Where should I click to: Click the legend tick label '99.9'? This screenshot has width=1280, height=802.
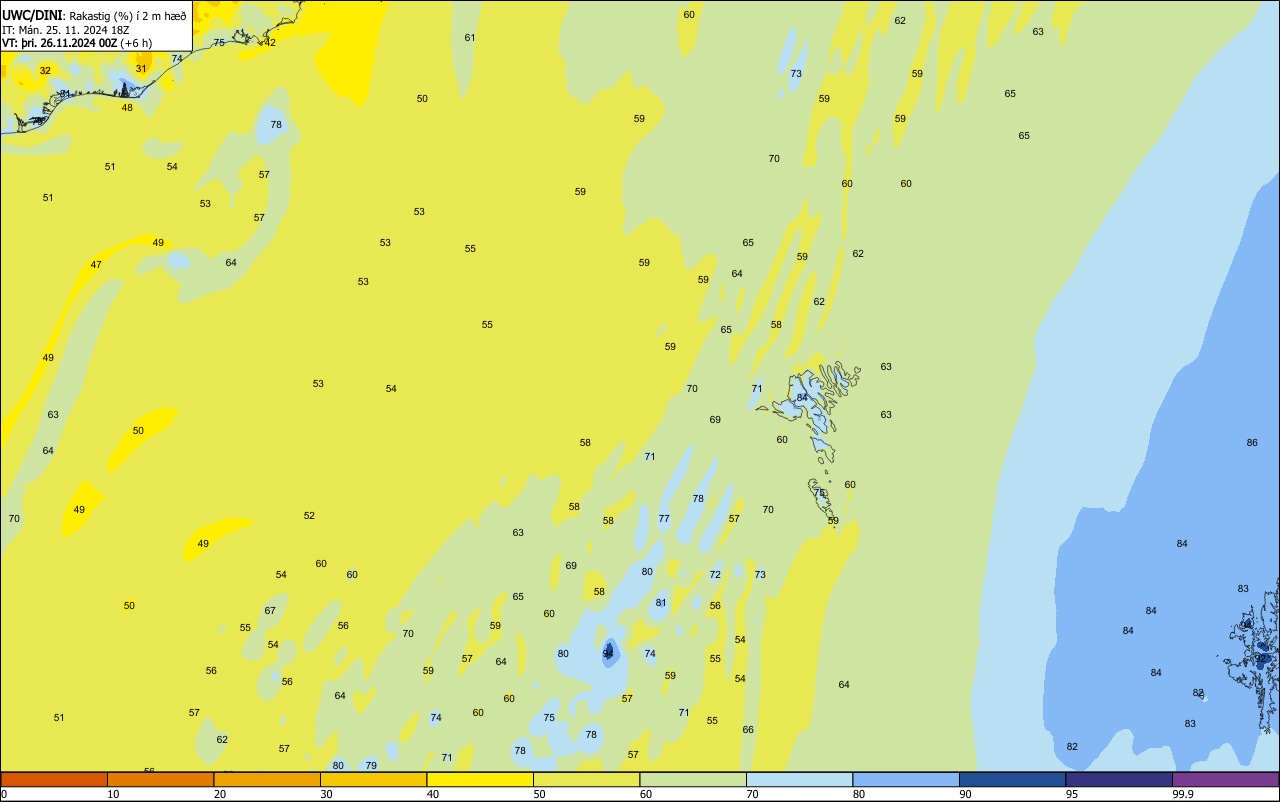click(1183, 794)
